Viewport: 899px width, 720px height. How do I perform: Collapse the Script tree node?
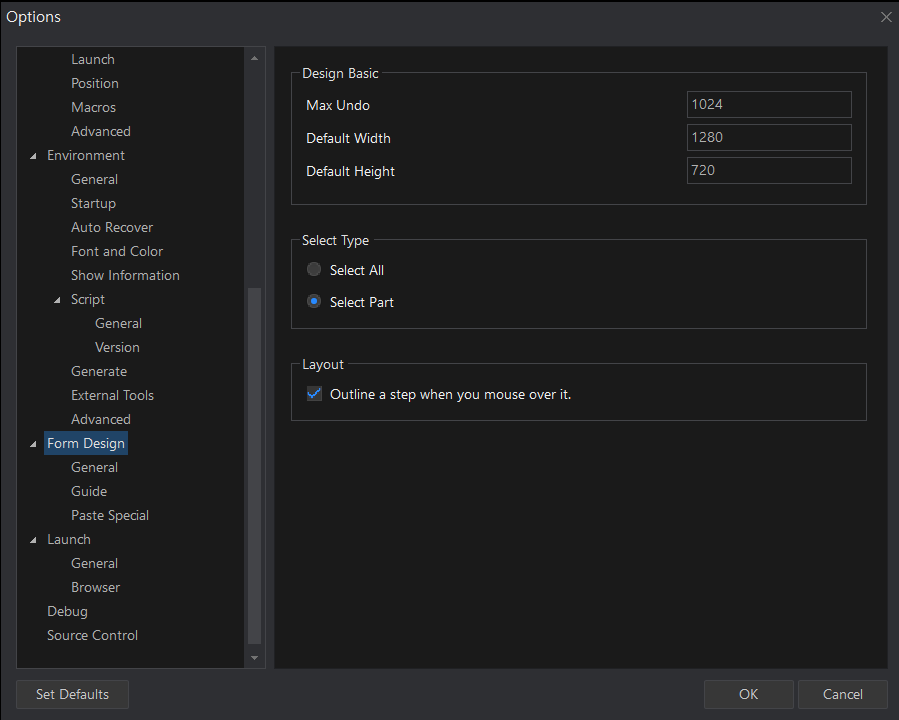coord(57,300)
